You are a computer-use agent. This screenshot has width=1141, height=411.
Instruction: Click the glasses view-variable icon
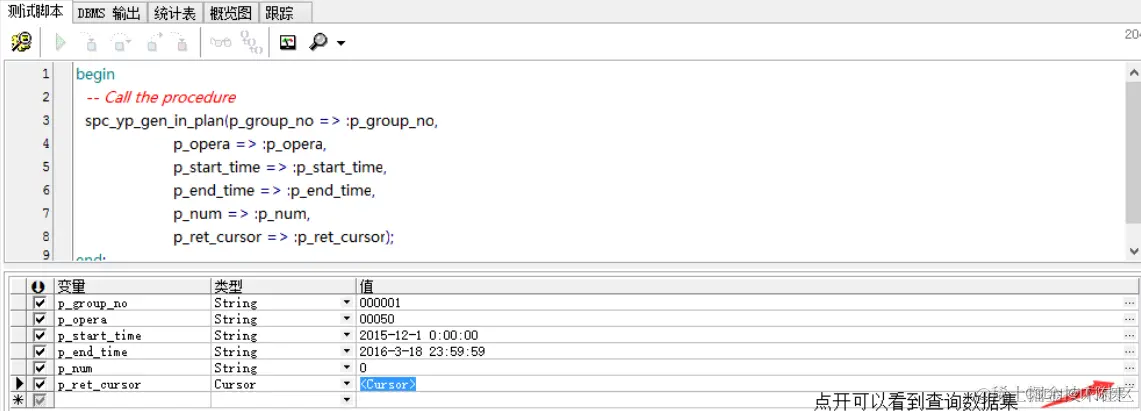[x=221, y=43]
